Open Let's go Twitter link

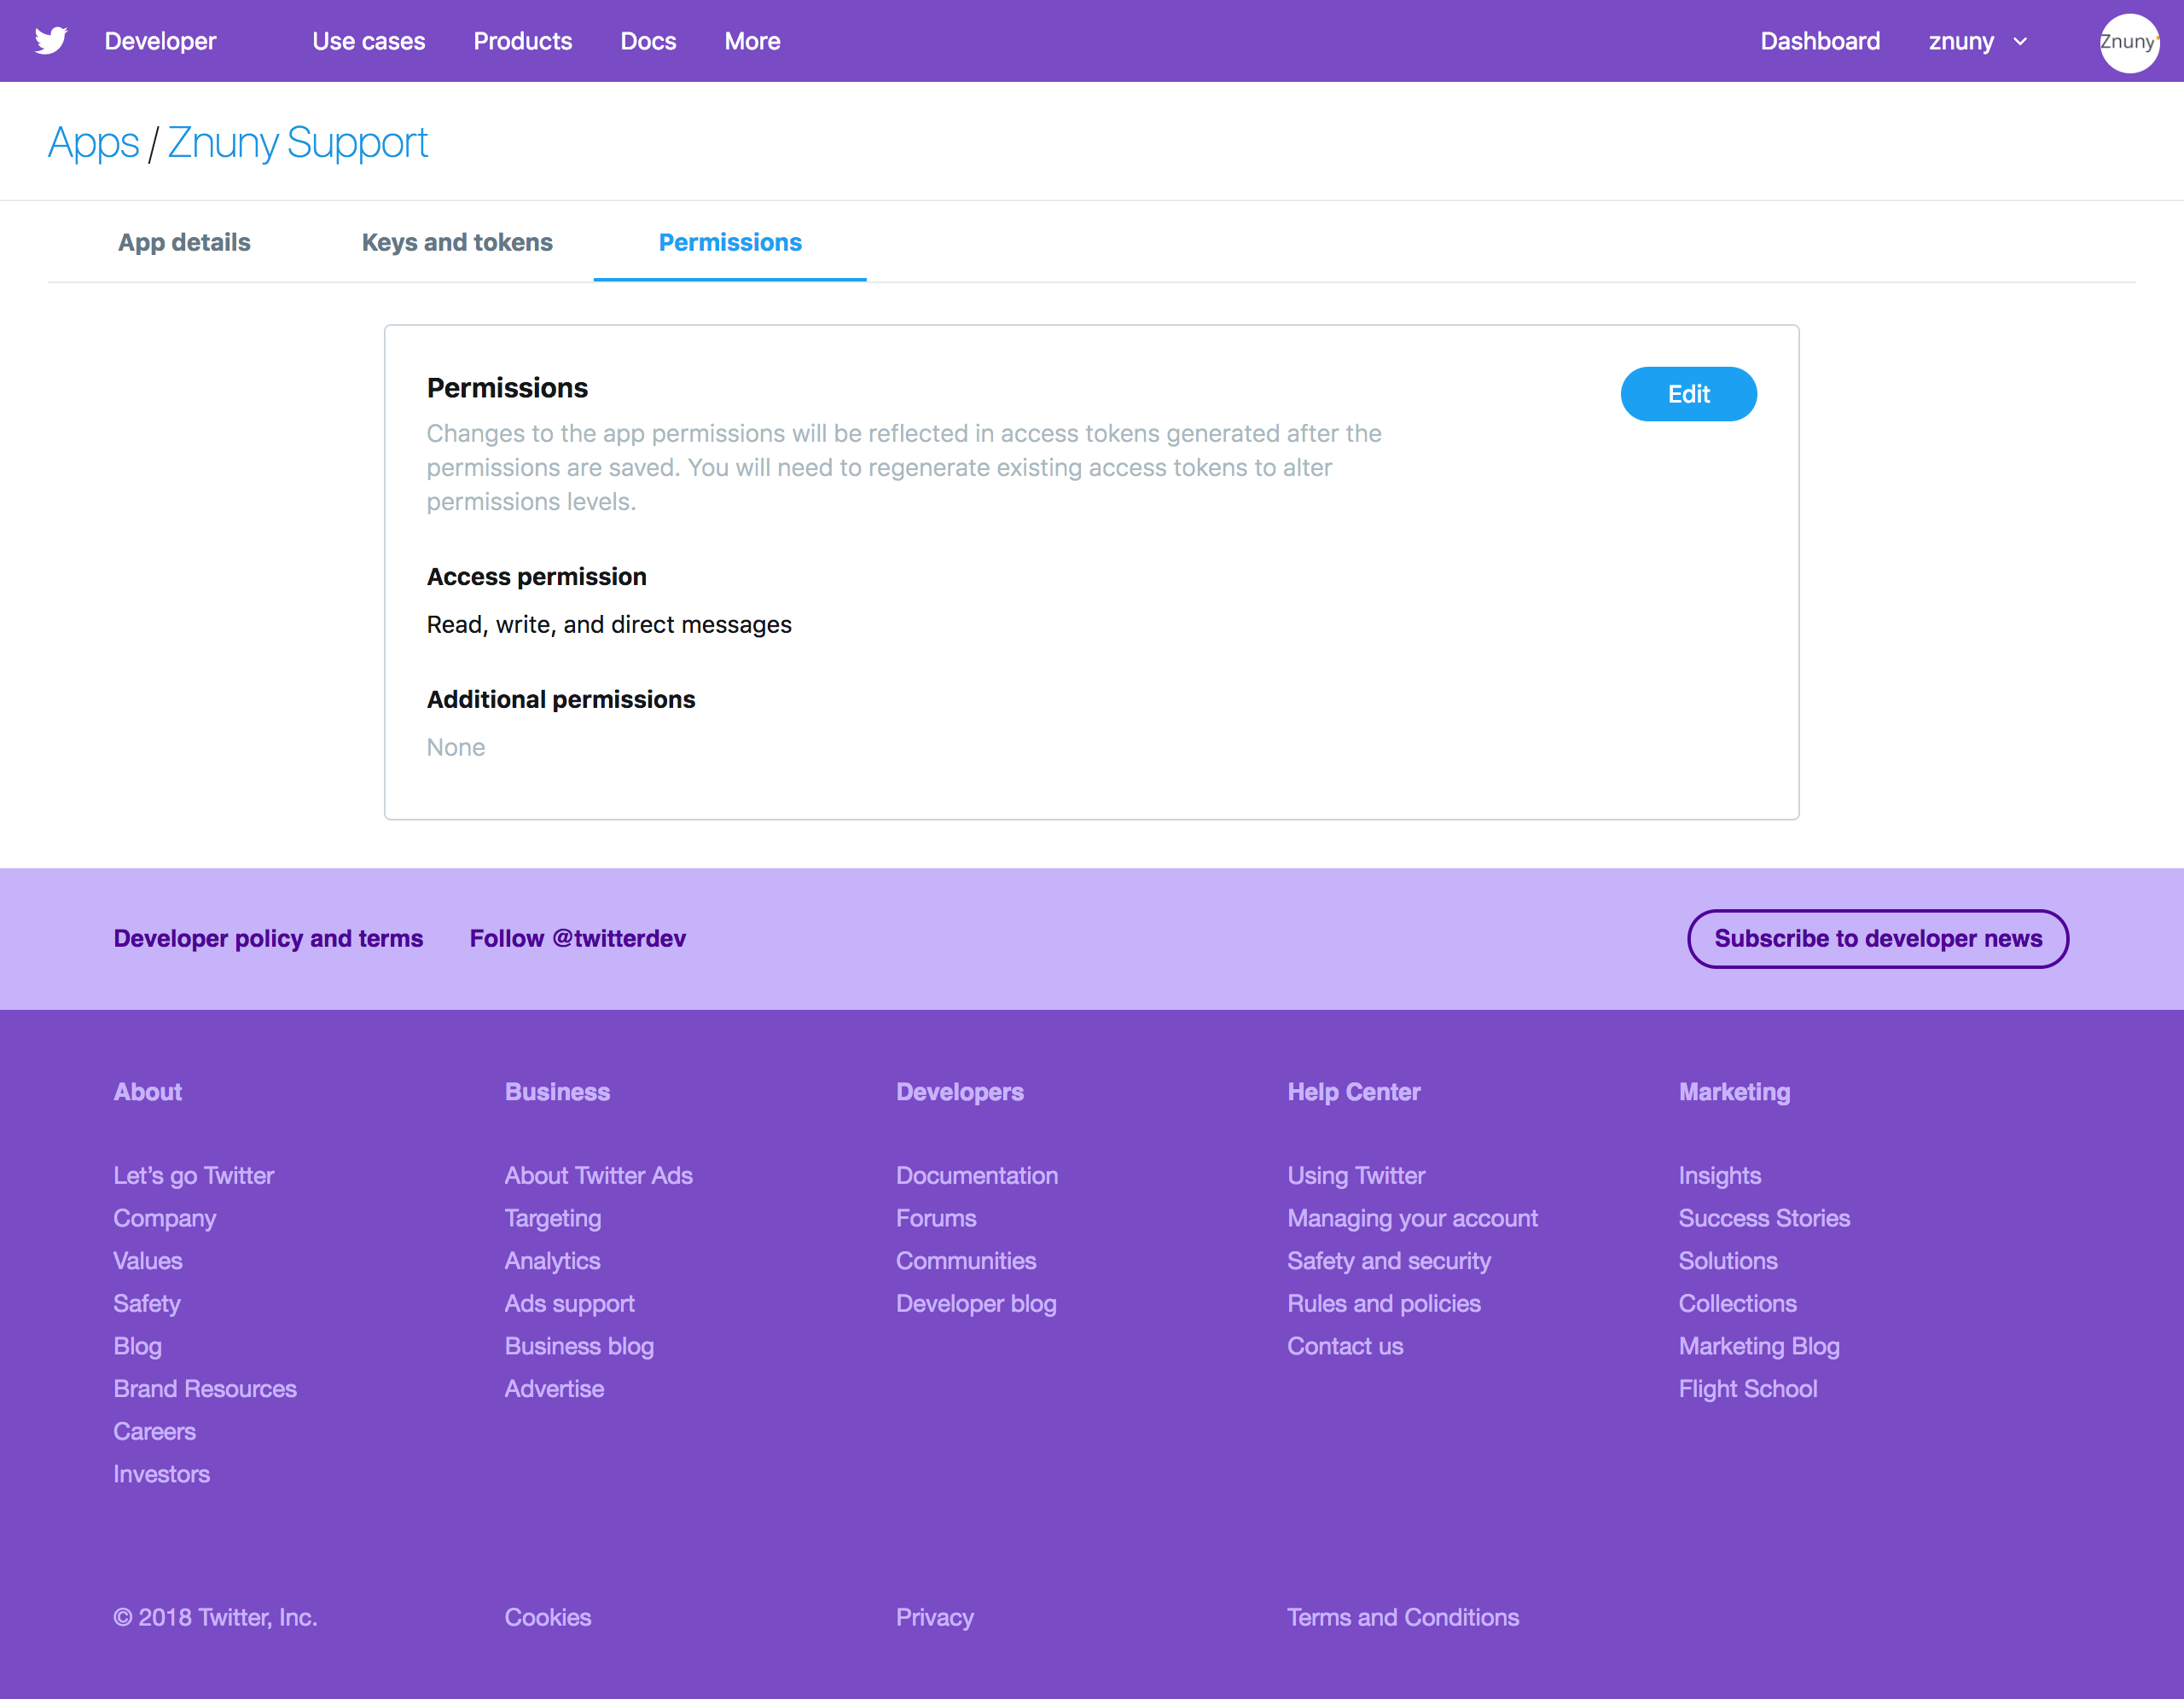tap(193, 1175)
